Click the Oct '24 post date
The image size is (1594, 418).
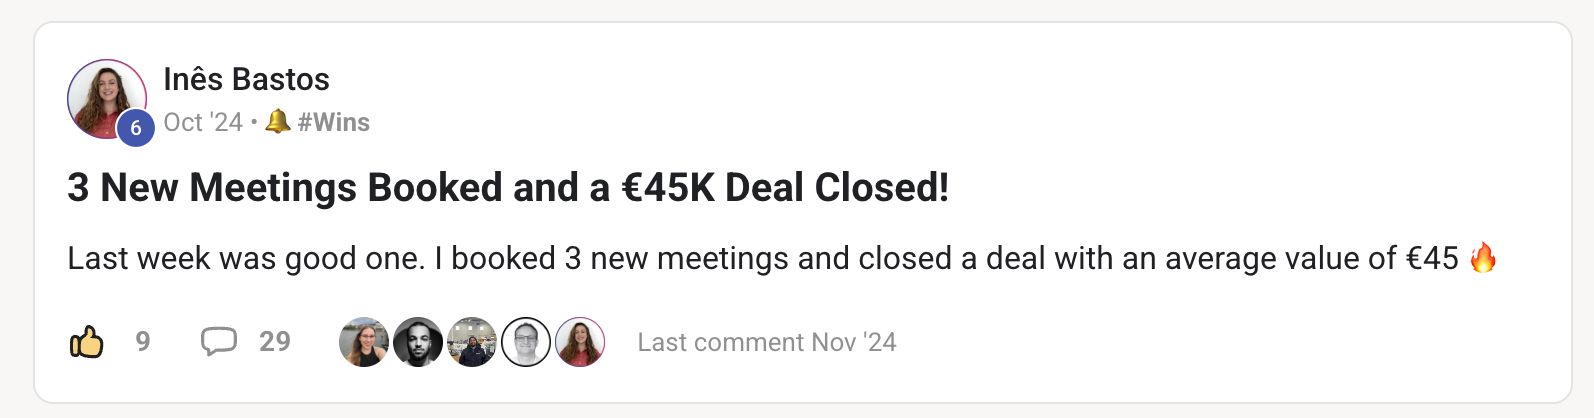click(x=203, y=122)
